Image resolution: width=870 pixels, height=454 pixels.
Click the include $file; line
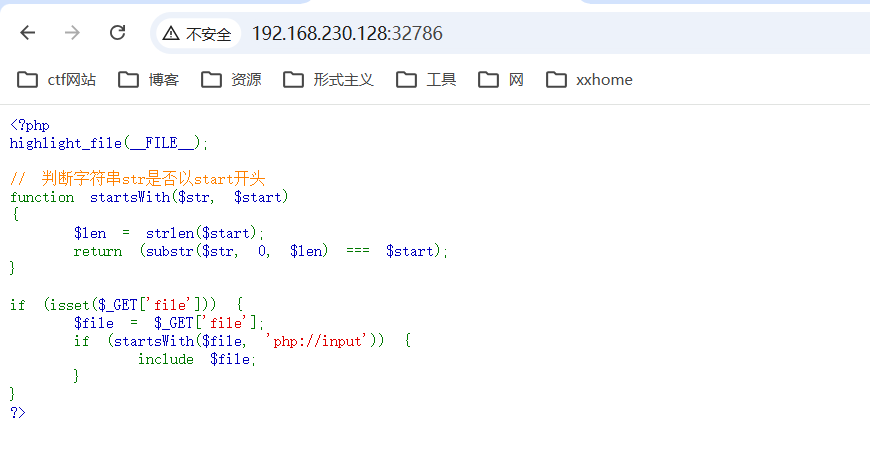[197, 359]
